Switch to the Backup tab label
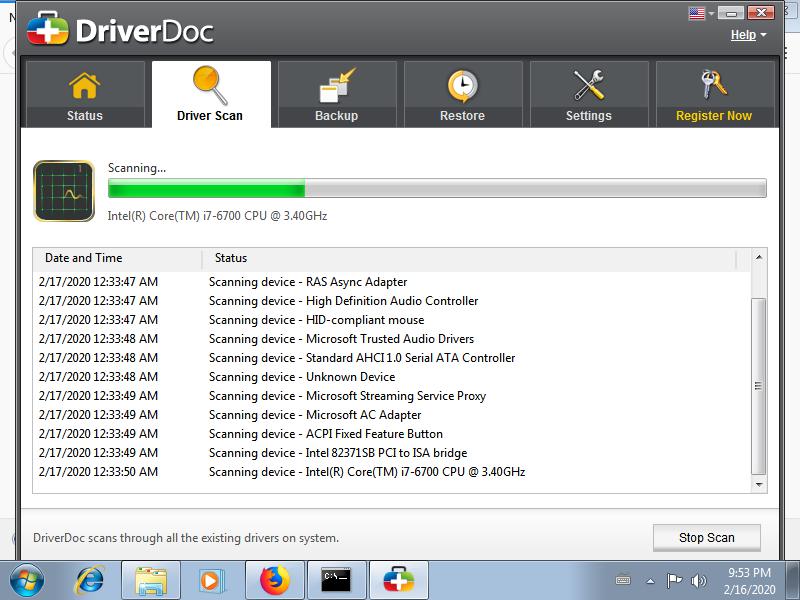Image resolution: width=800 pixels, height=600 pixels. pos(336,116)
